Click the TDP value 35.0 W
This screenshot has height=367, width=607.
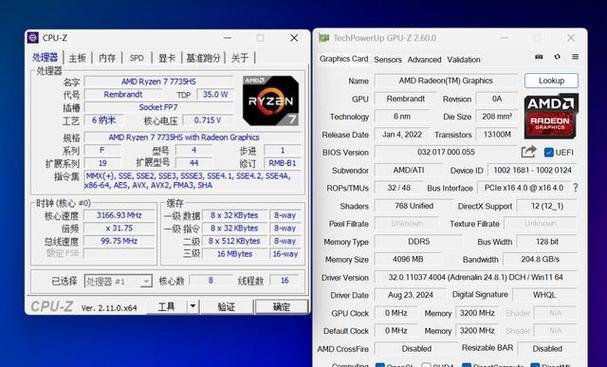215,94
